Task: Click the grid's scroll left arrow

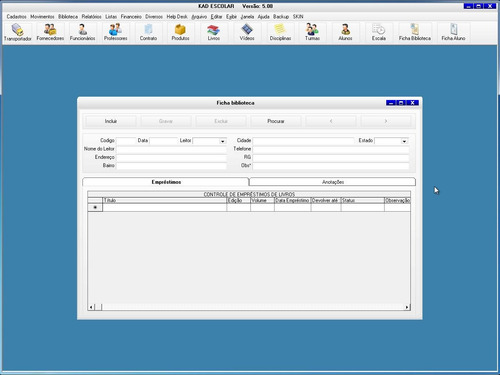Action: (x=91, y=307)
